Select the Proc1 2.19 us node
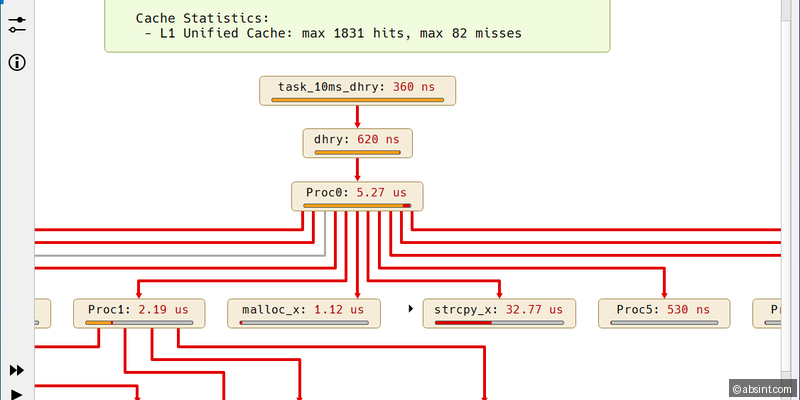The height and width of the screenshot is (400, 800). pyautogui.click(x=139, y=310)
